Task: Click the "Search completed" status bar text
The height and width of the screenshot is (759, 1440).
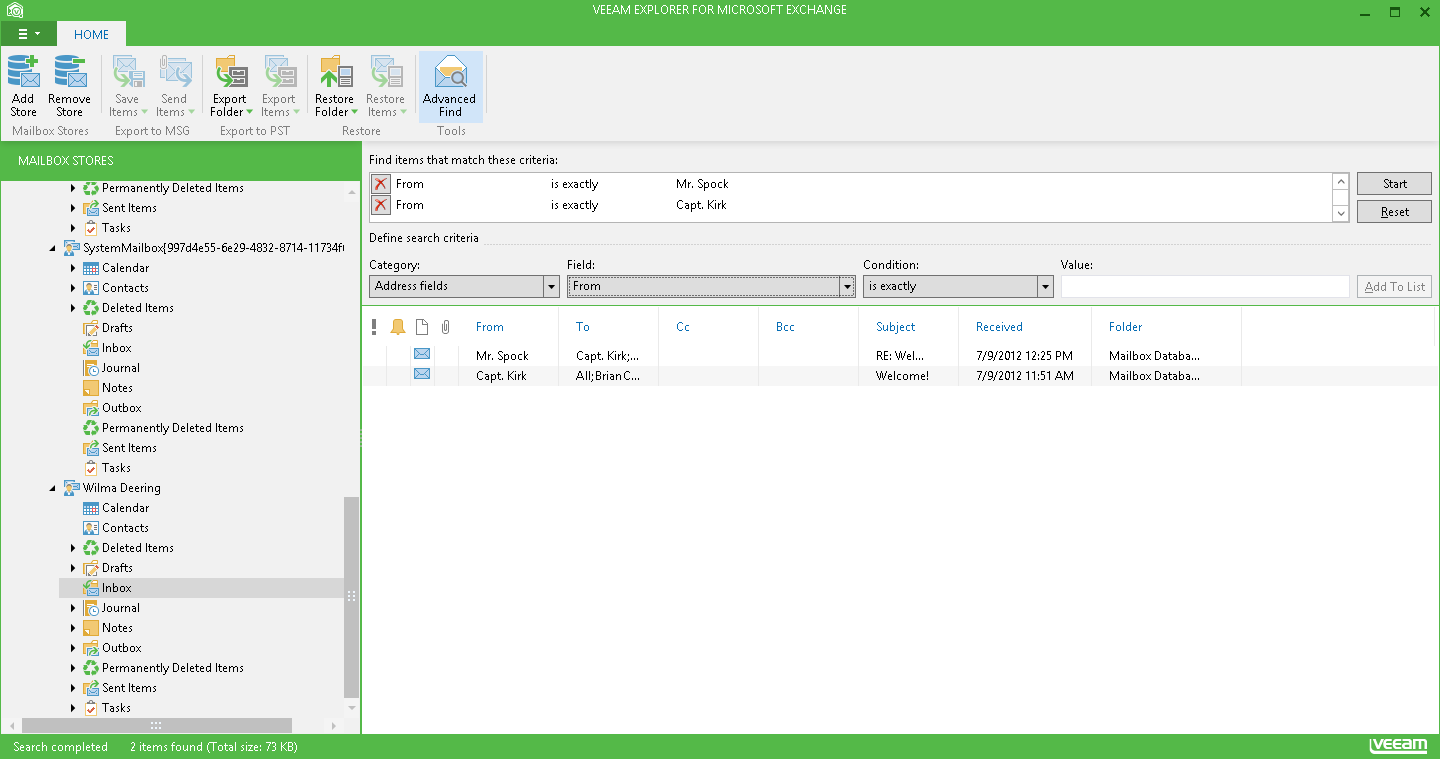Action: (60, 747)
